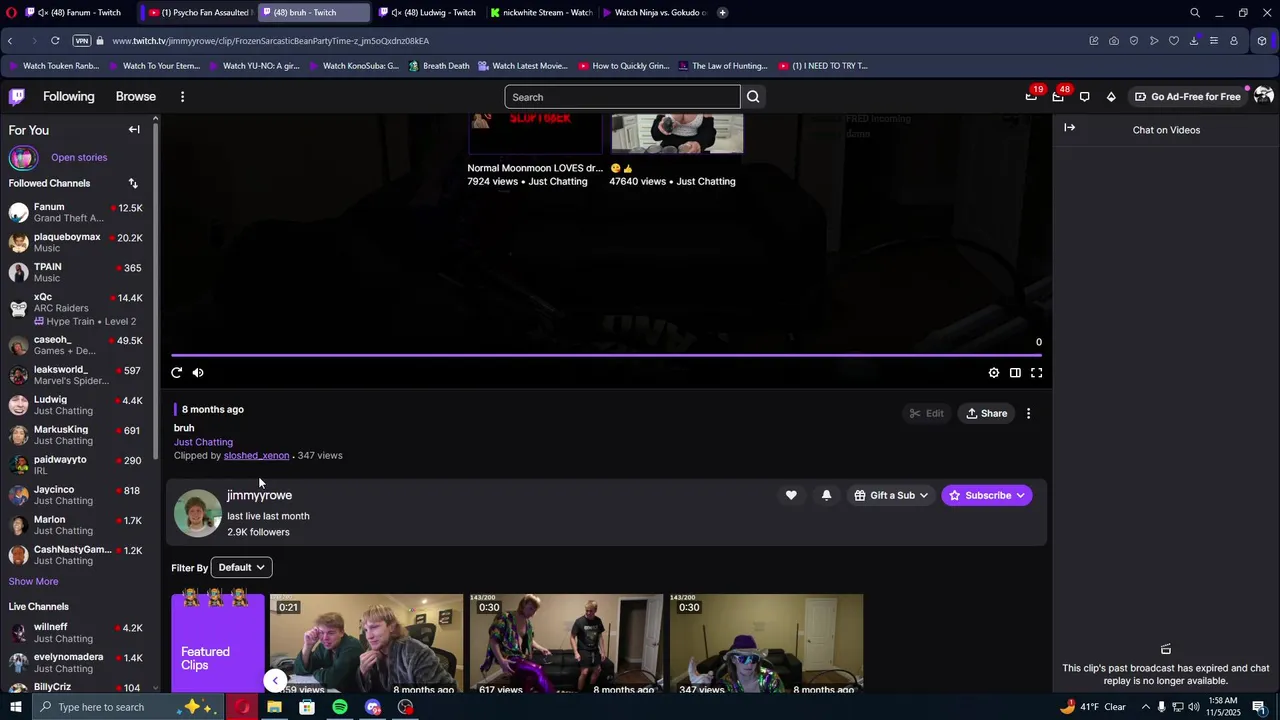Click the Twitch search input field
1280x720 pixels.
[622, 97]
